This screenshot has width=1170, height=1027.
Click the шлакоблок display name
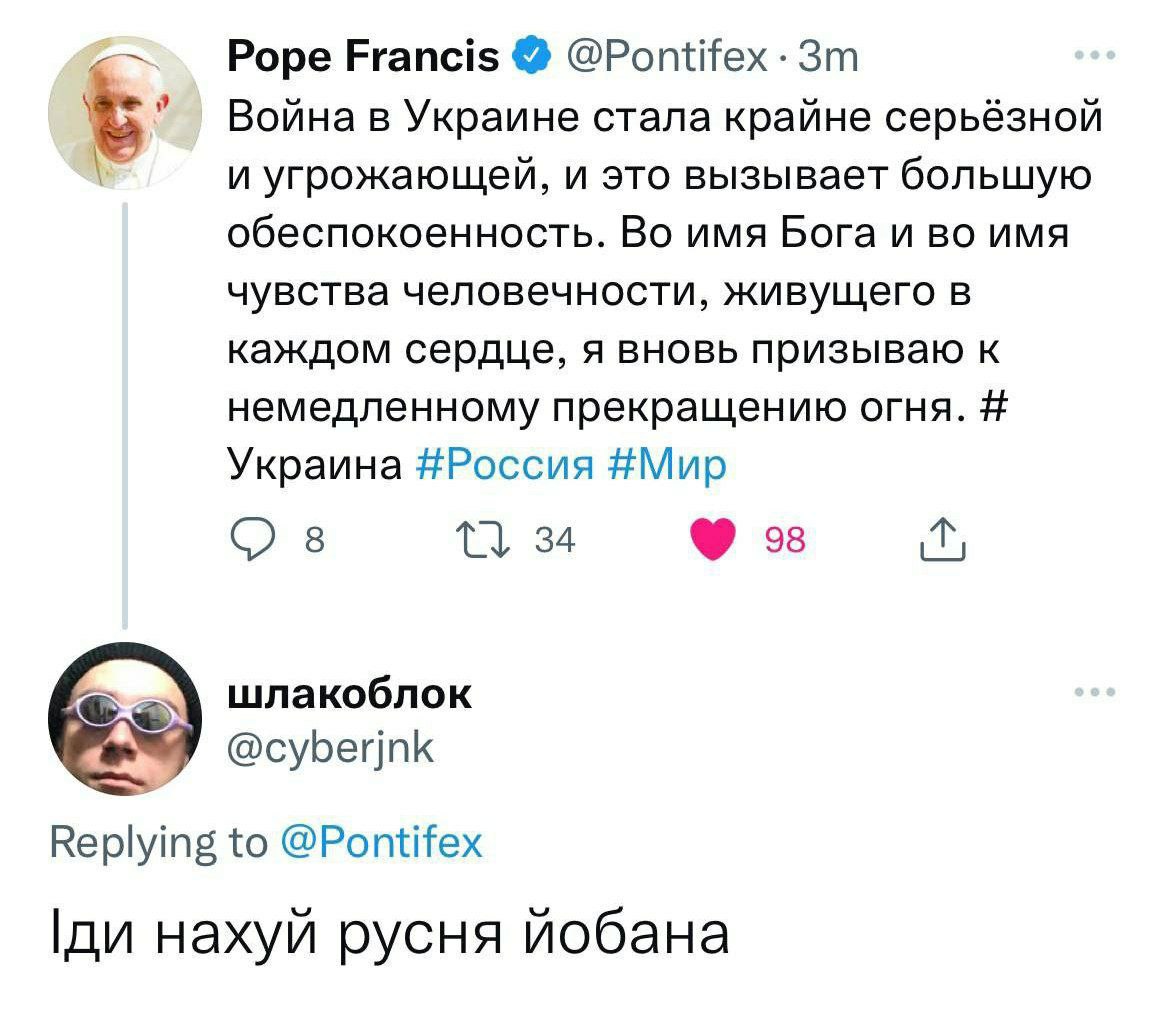pyautogui.click(x=349, y=693)
